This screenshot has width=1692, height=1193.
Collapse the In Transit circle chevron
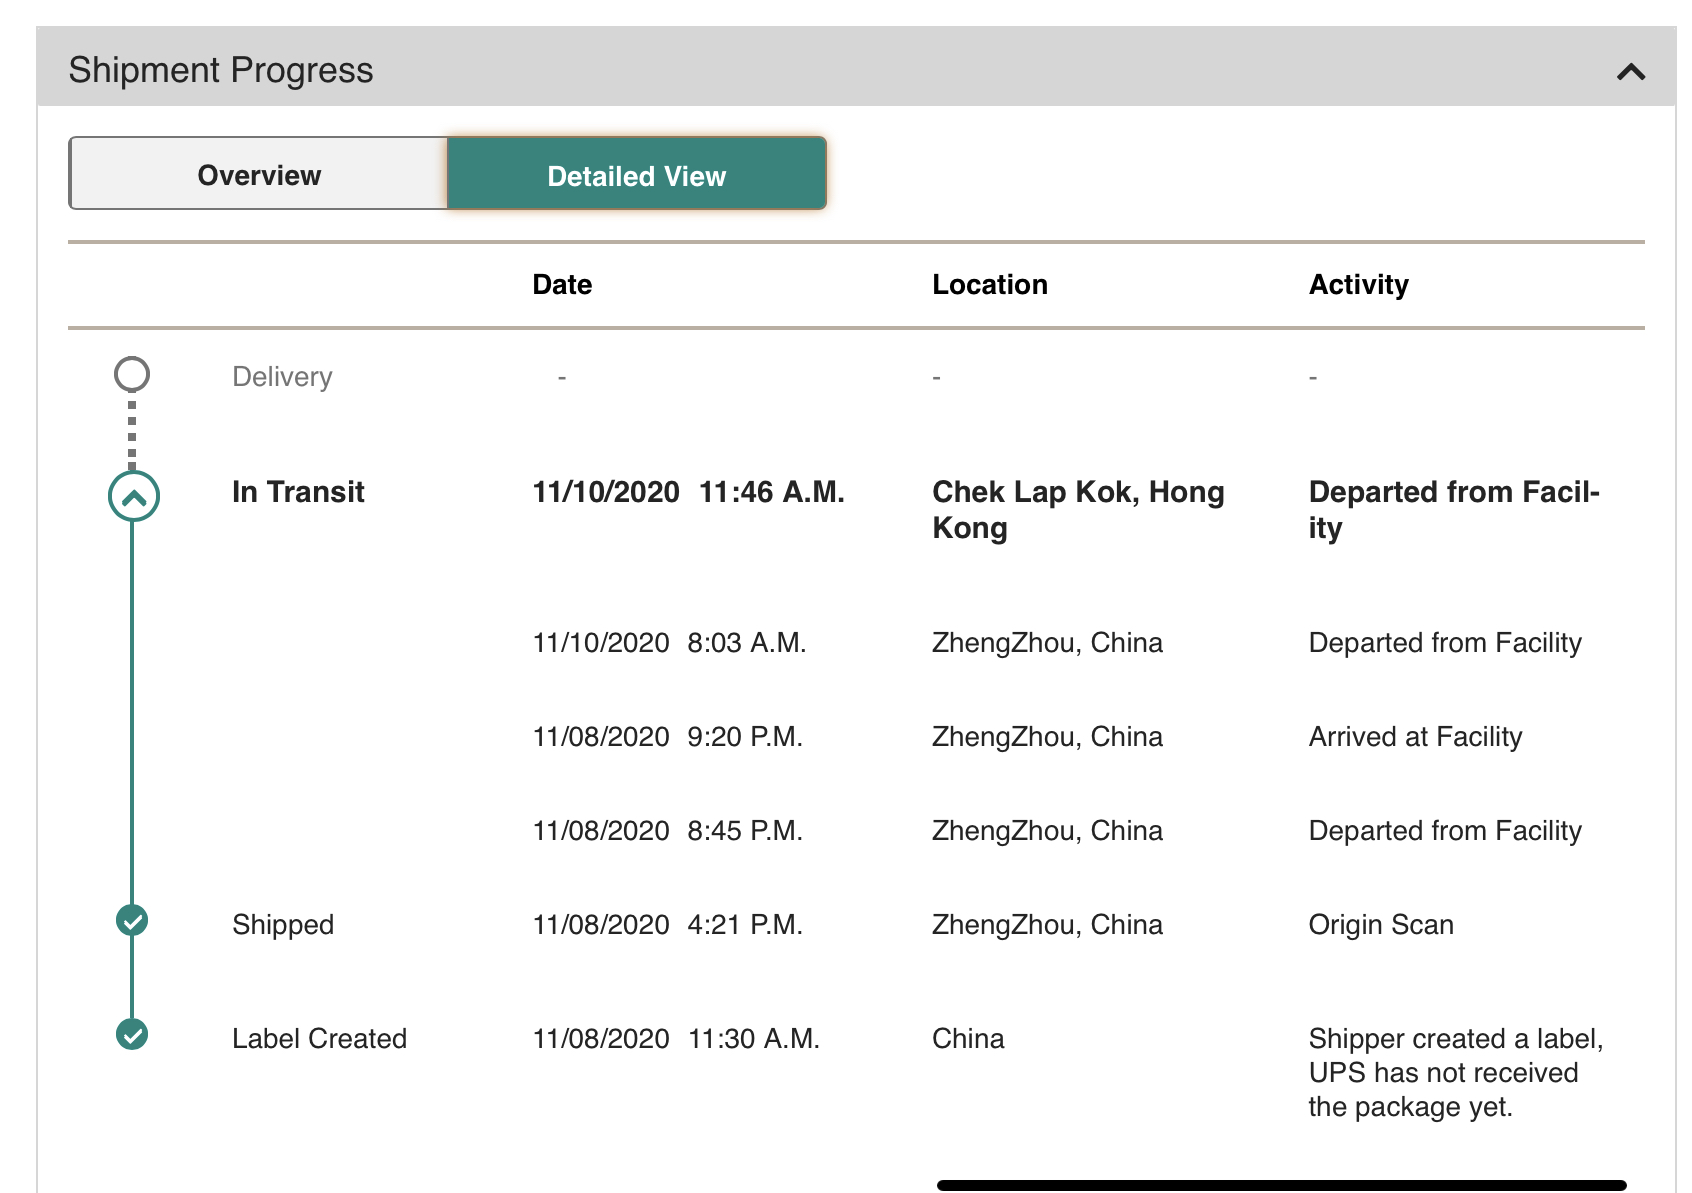[x=134, y=496]
